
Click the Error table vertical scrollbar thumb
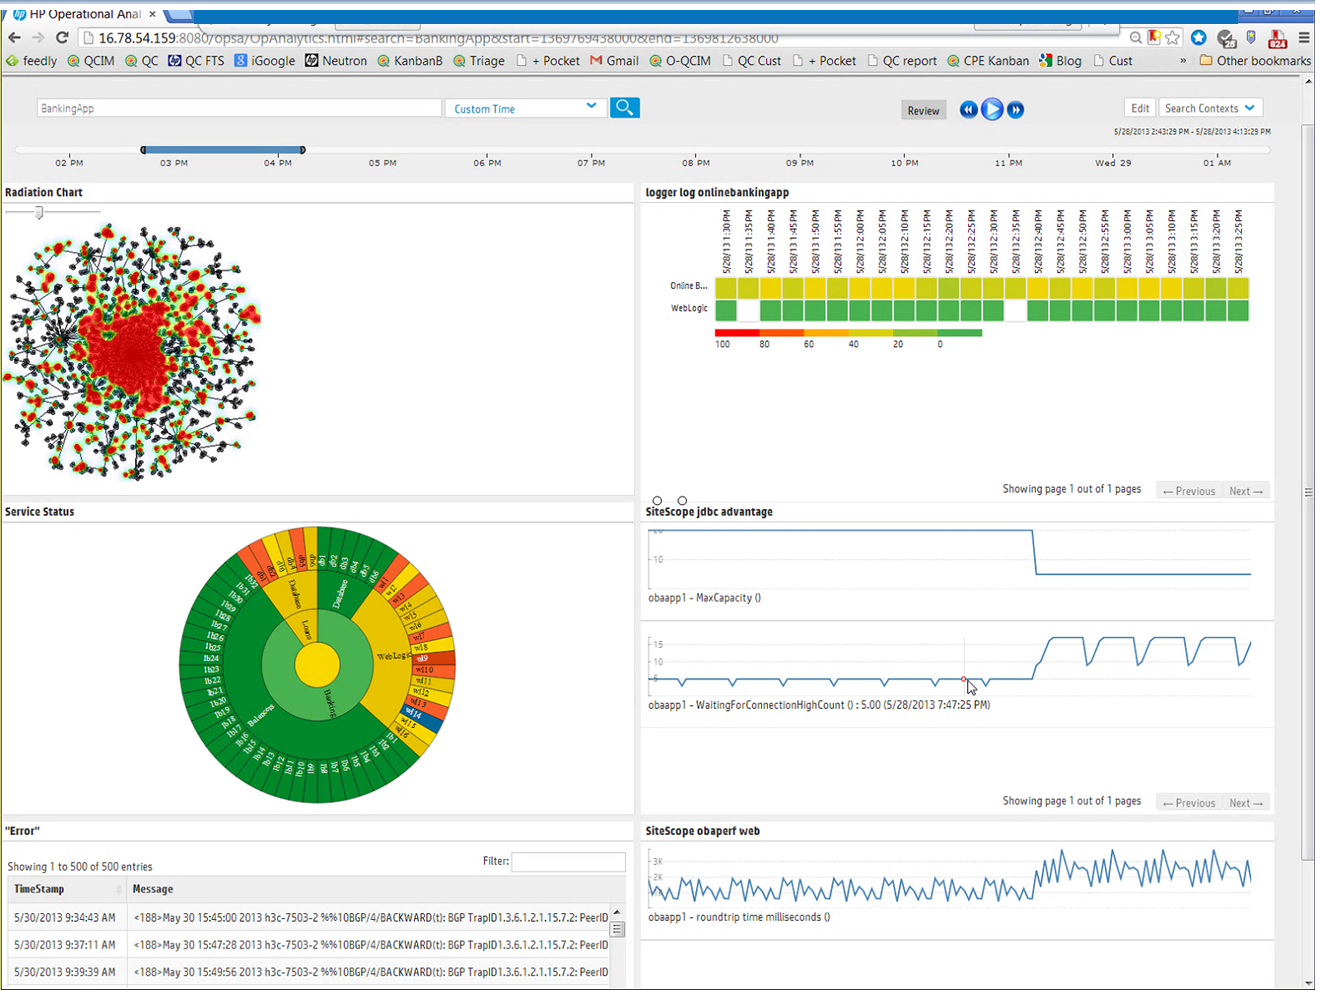click(617, 929)
